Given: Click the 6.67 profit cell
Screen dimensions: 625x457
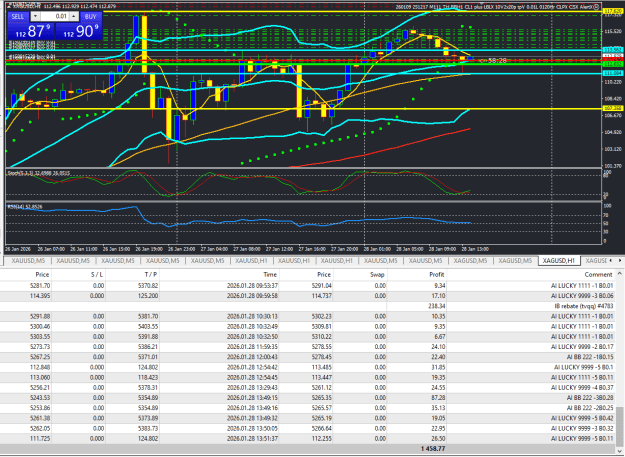Looking at the screenshot, I should coord(440,337).
